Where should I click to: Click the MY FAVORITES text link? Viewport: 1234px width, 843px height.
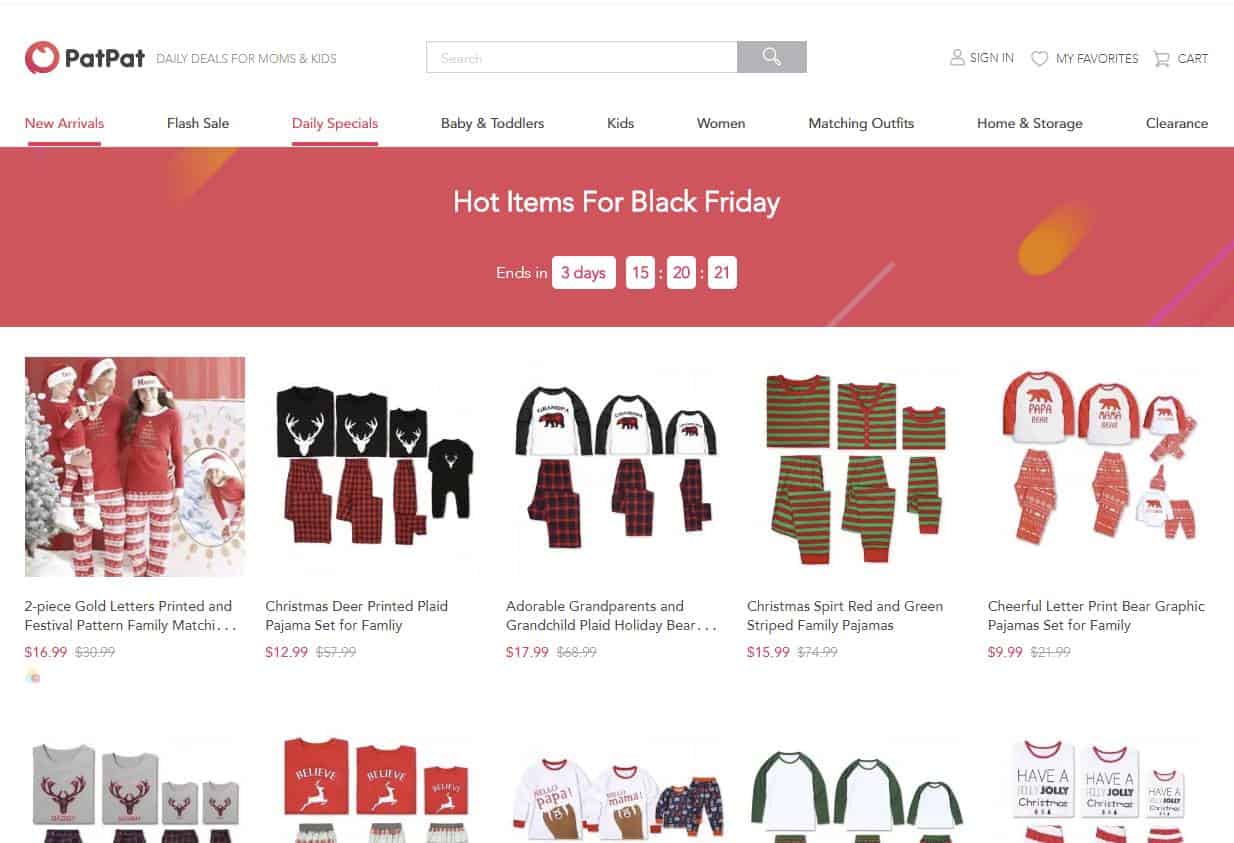tap(1097, 59)
